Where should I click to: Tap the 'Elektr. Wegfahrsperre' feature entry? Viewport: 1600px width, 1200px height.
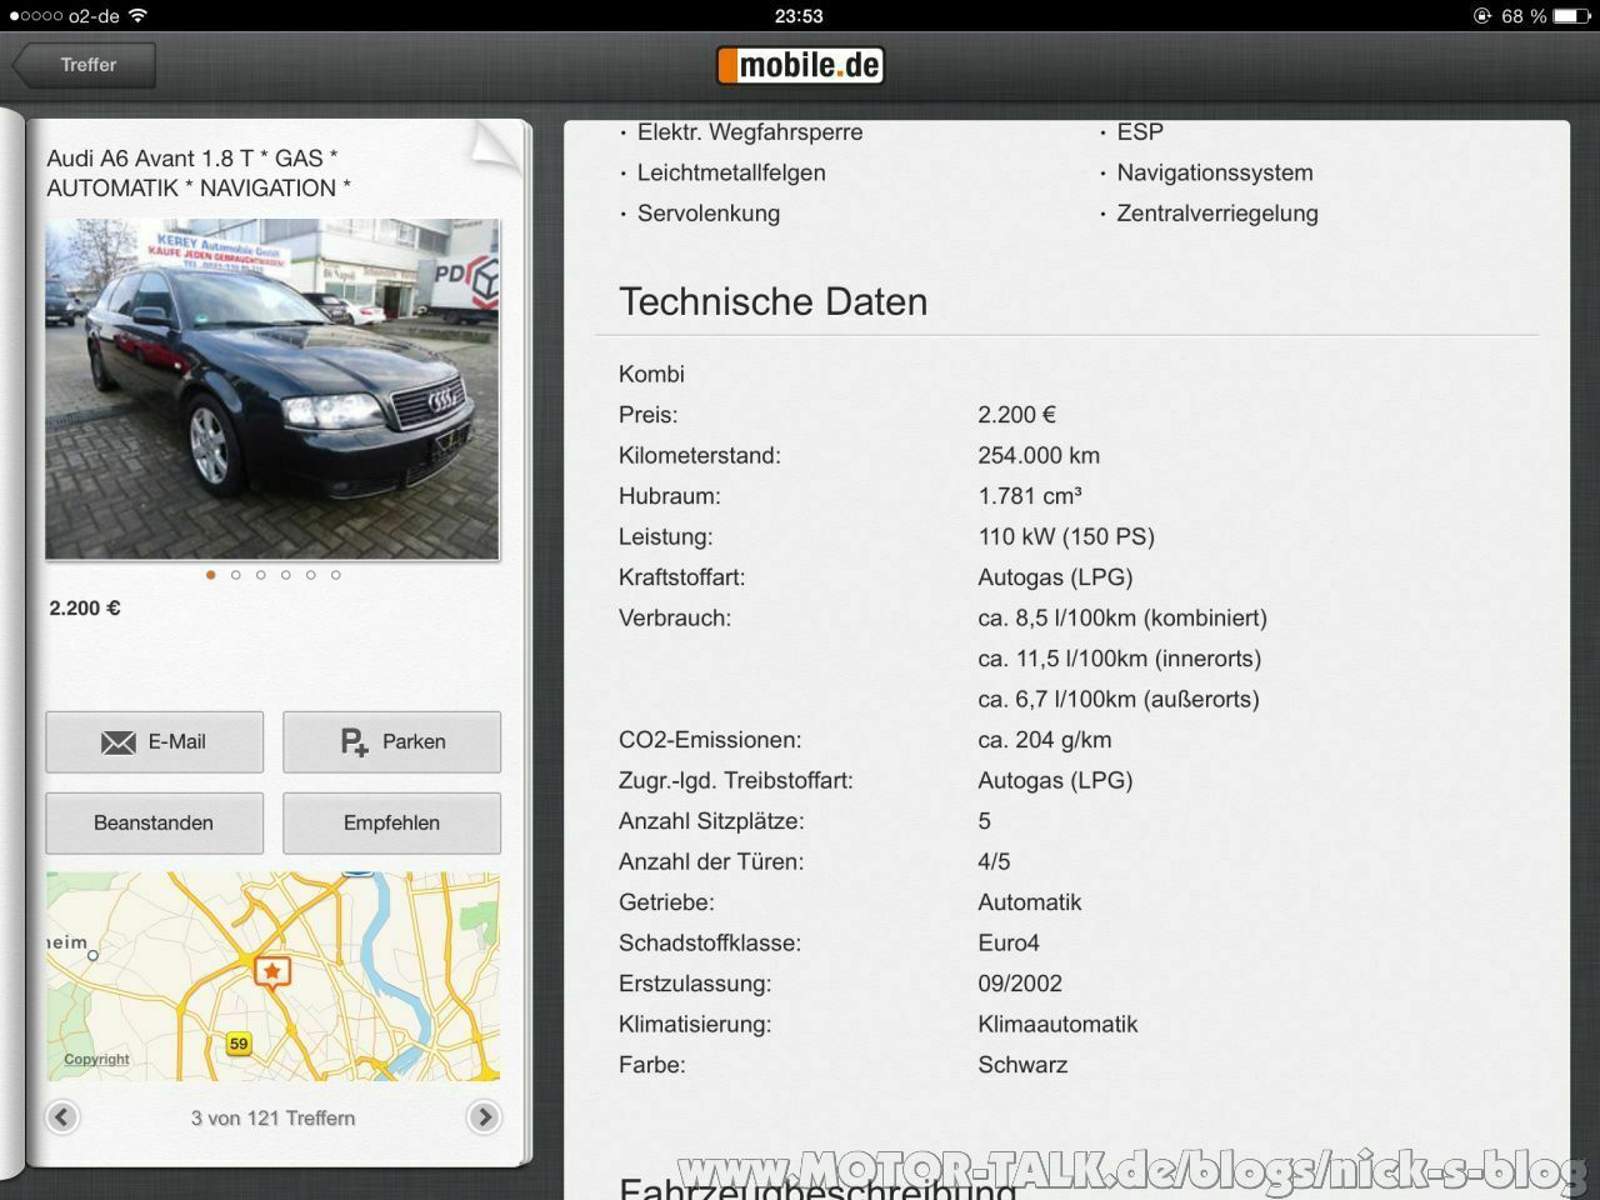(x=750, y=132)
